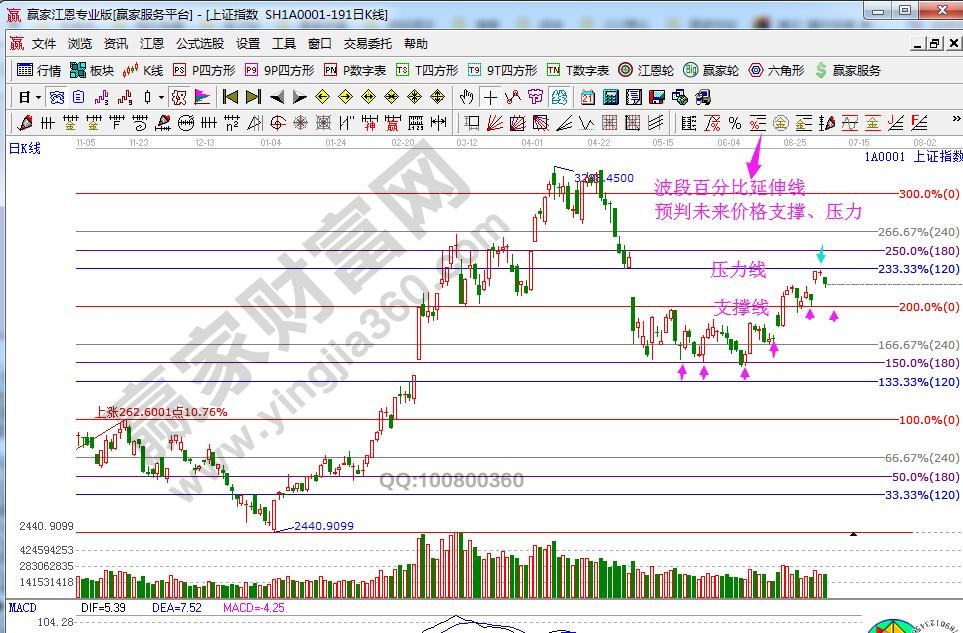Click the 赢家服务 button

tap(848, 70)
